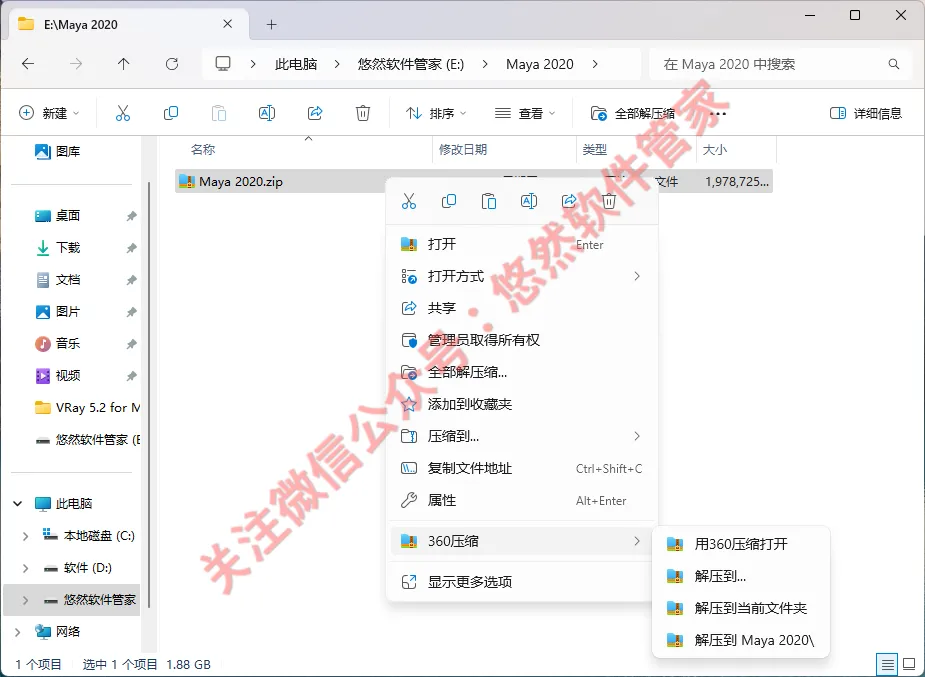
Task: Refresh the current folder view
Action: [x=172, y=64]
